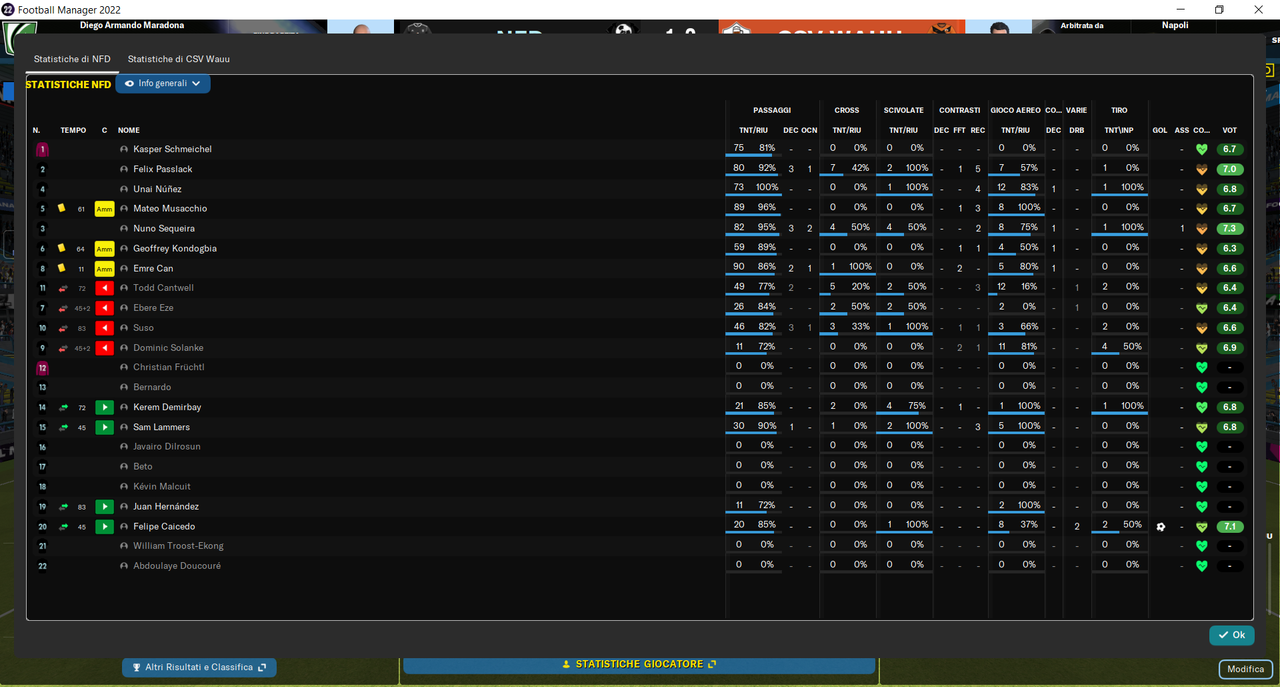The width and height of the screenshot is (1280, 687).
Task: Click Christian Früchtl's condition heart icon
Action: coord(1202,367)
